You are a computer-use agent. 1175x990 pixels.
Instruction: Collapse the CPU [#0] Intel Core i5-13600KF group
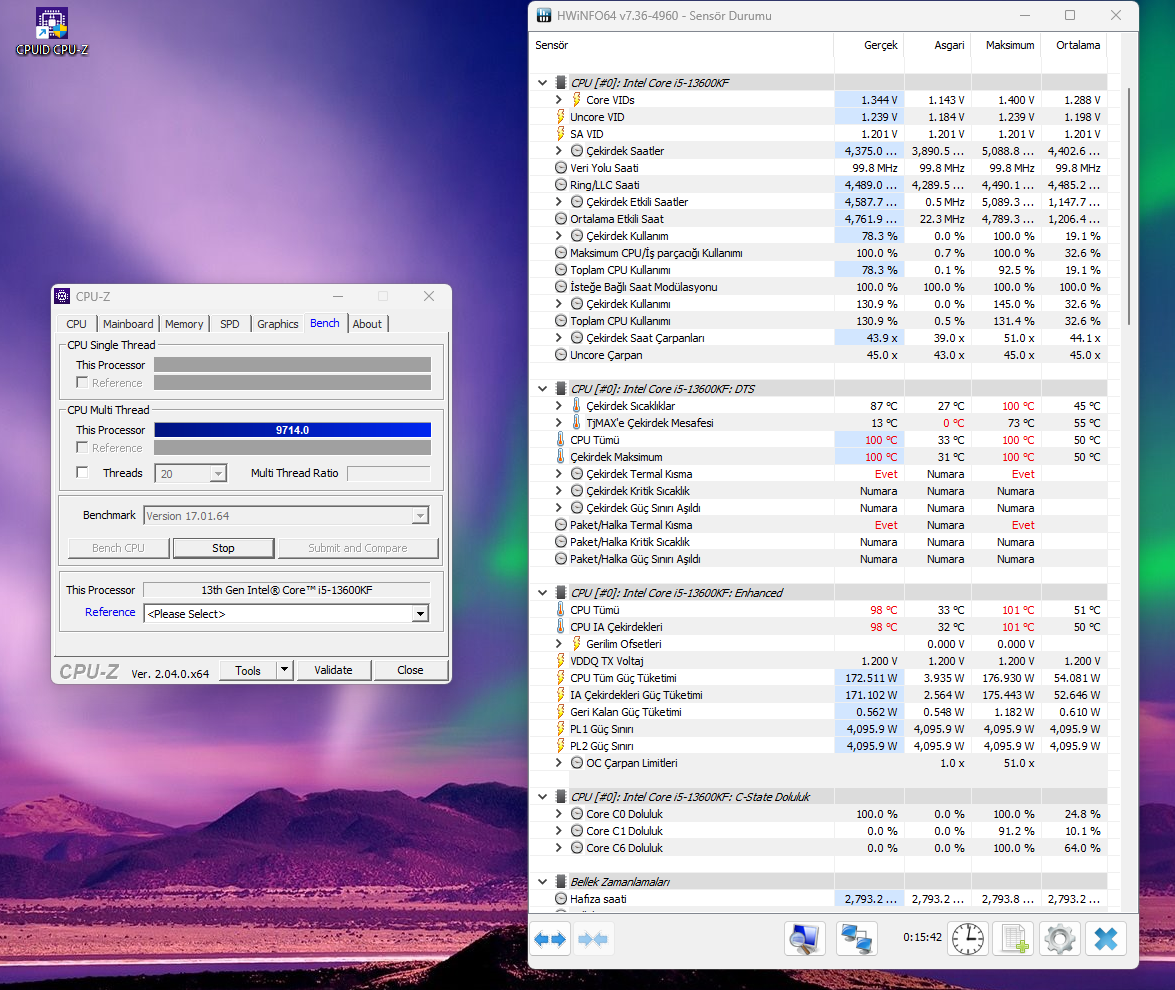543,82
